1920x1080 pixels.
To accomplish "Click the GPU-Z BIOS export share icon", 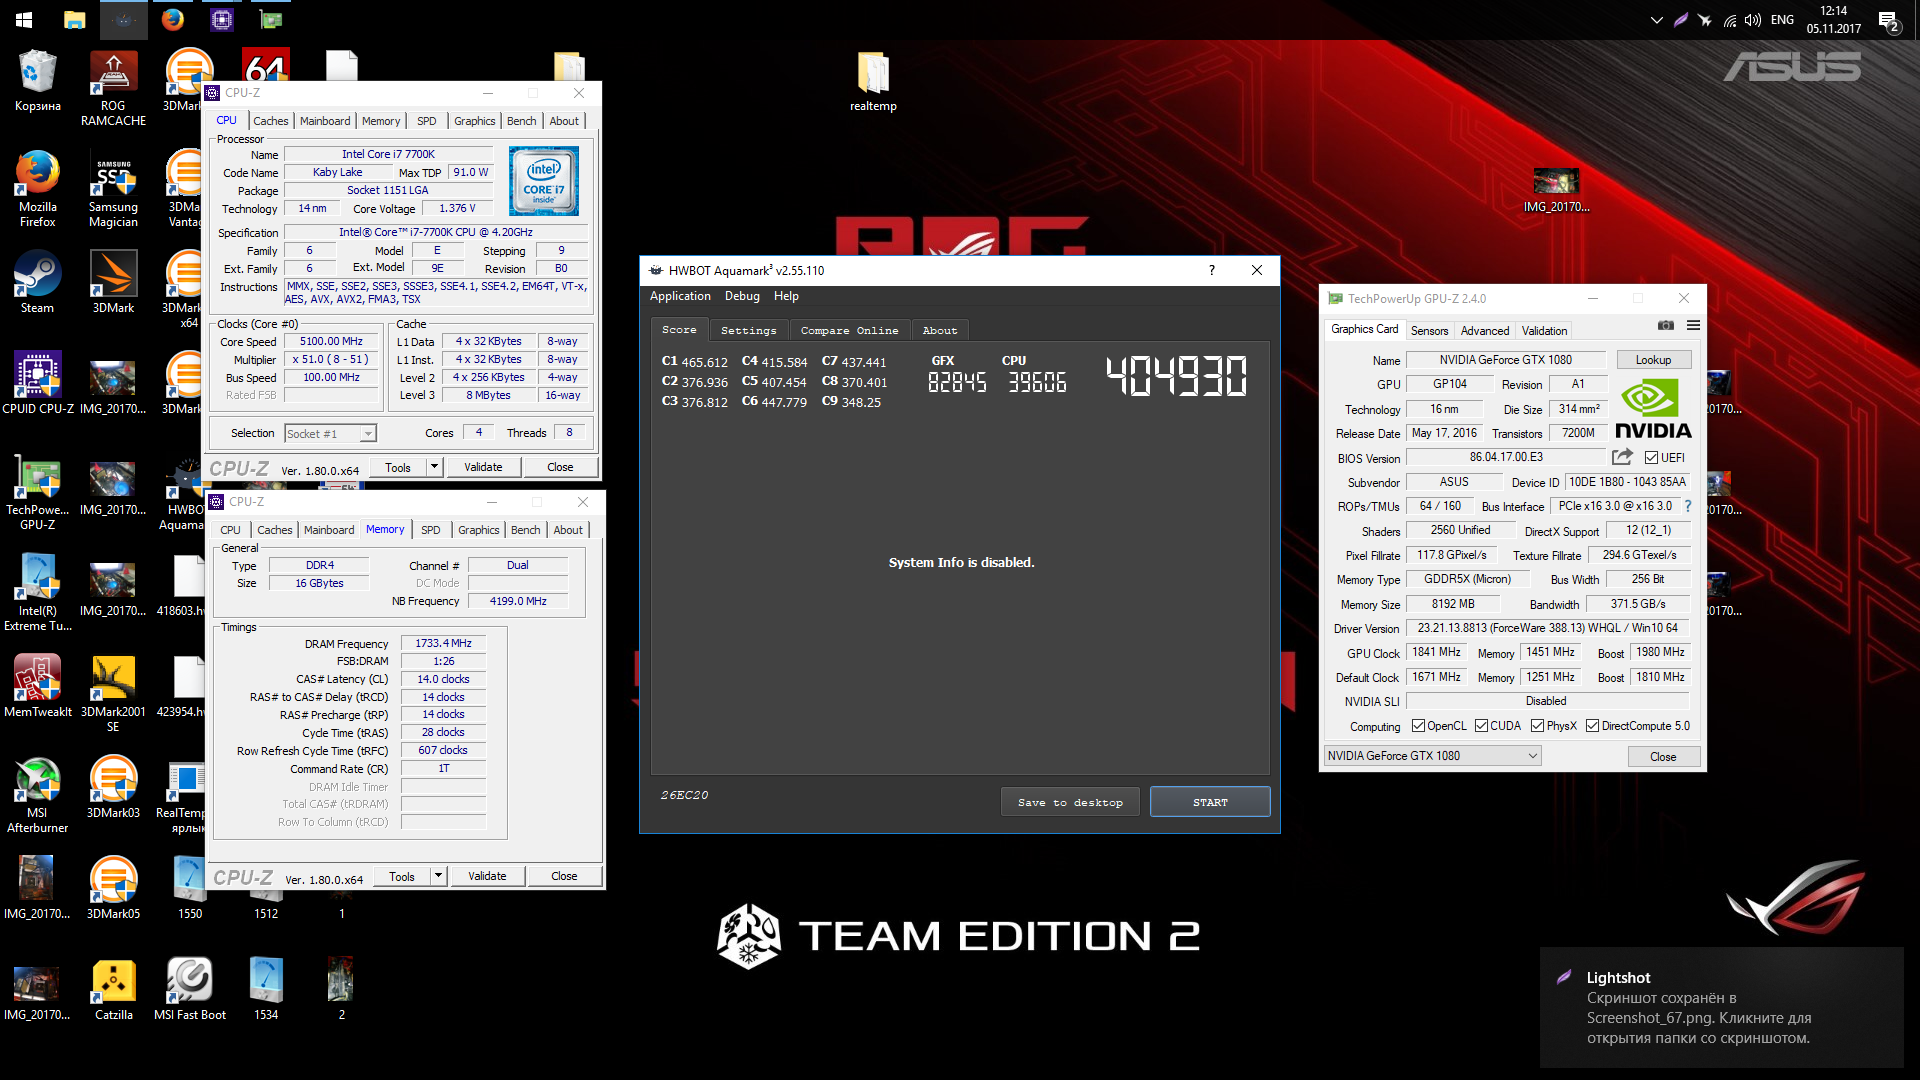I will [1622, 457].
